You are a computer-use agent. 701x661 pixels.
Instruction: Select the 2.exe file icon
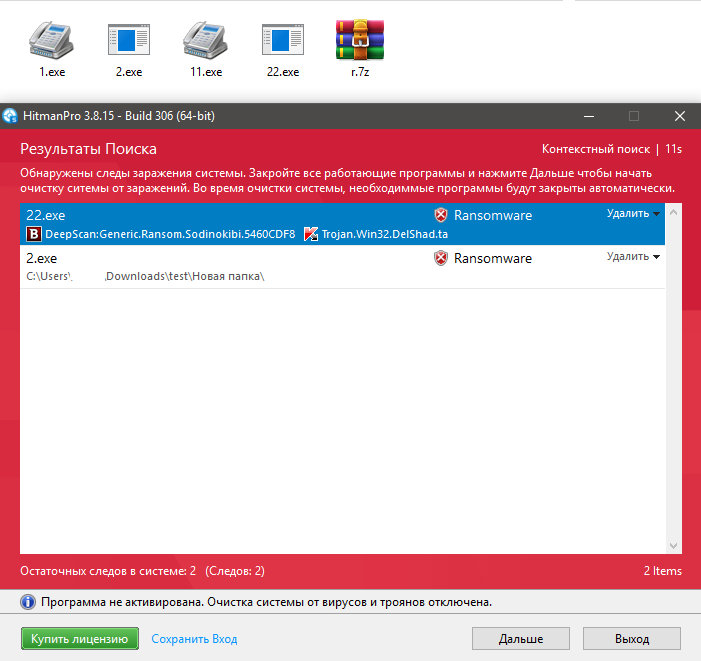point(129,40)
